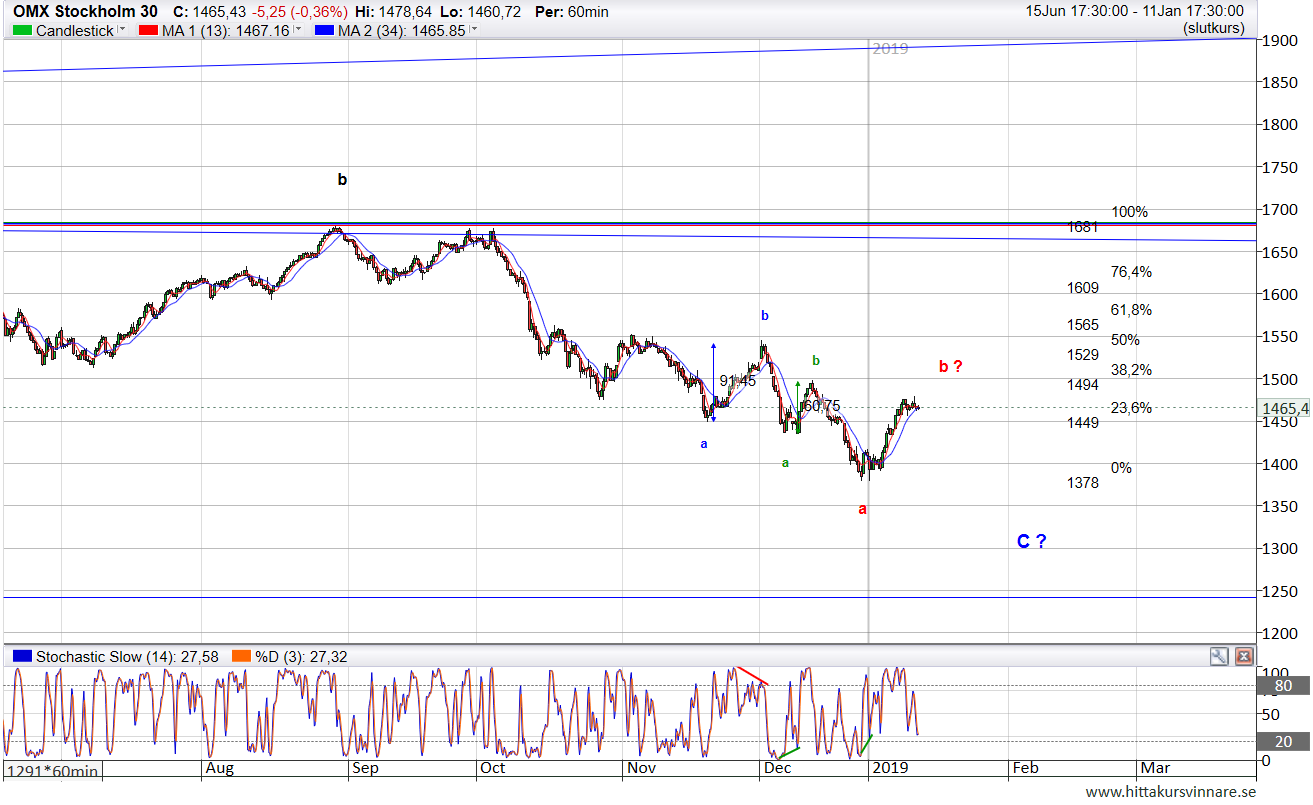
Task: Open the Candlestick chart type dropdown arrow
Action: pyautogui.click(x=122, y=30)
